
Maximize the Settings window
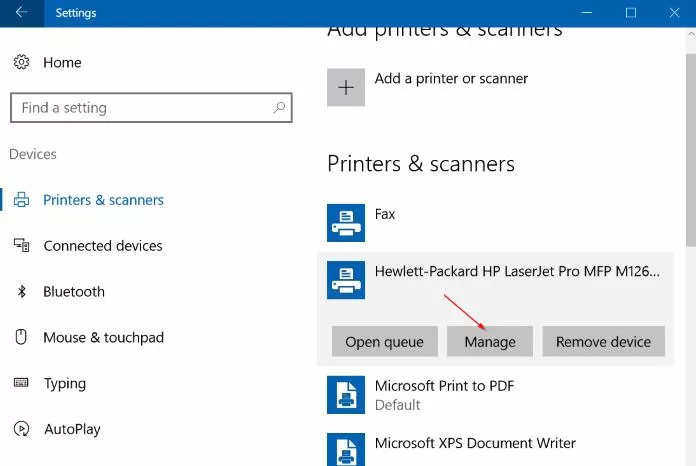[x=631, y=13]
